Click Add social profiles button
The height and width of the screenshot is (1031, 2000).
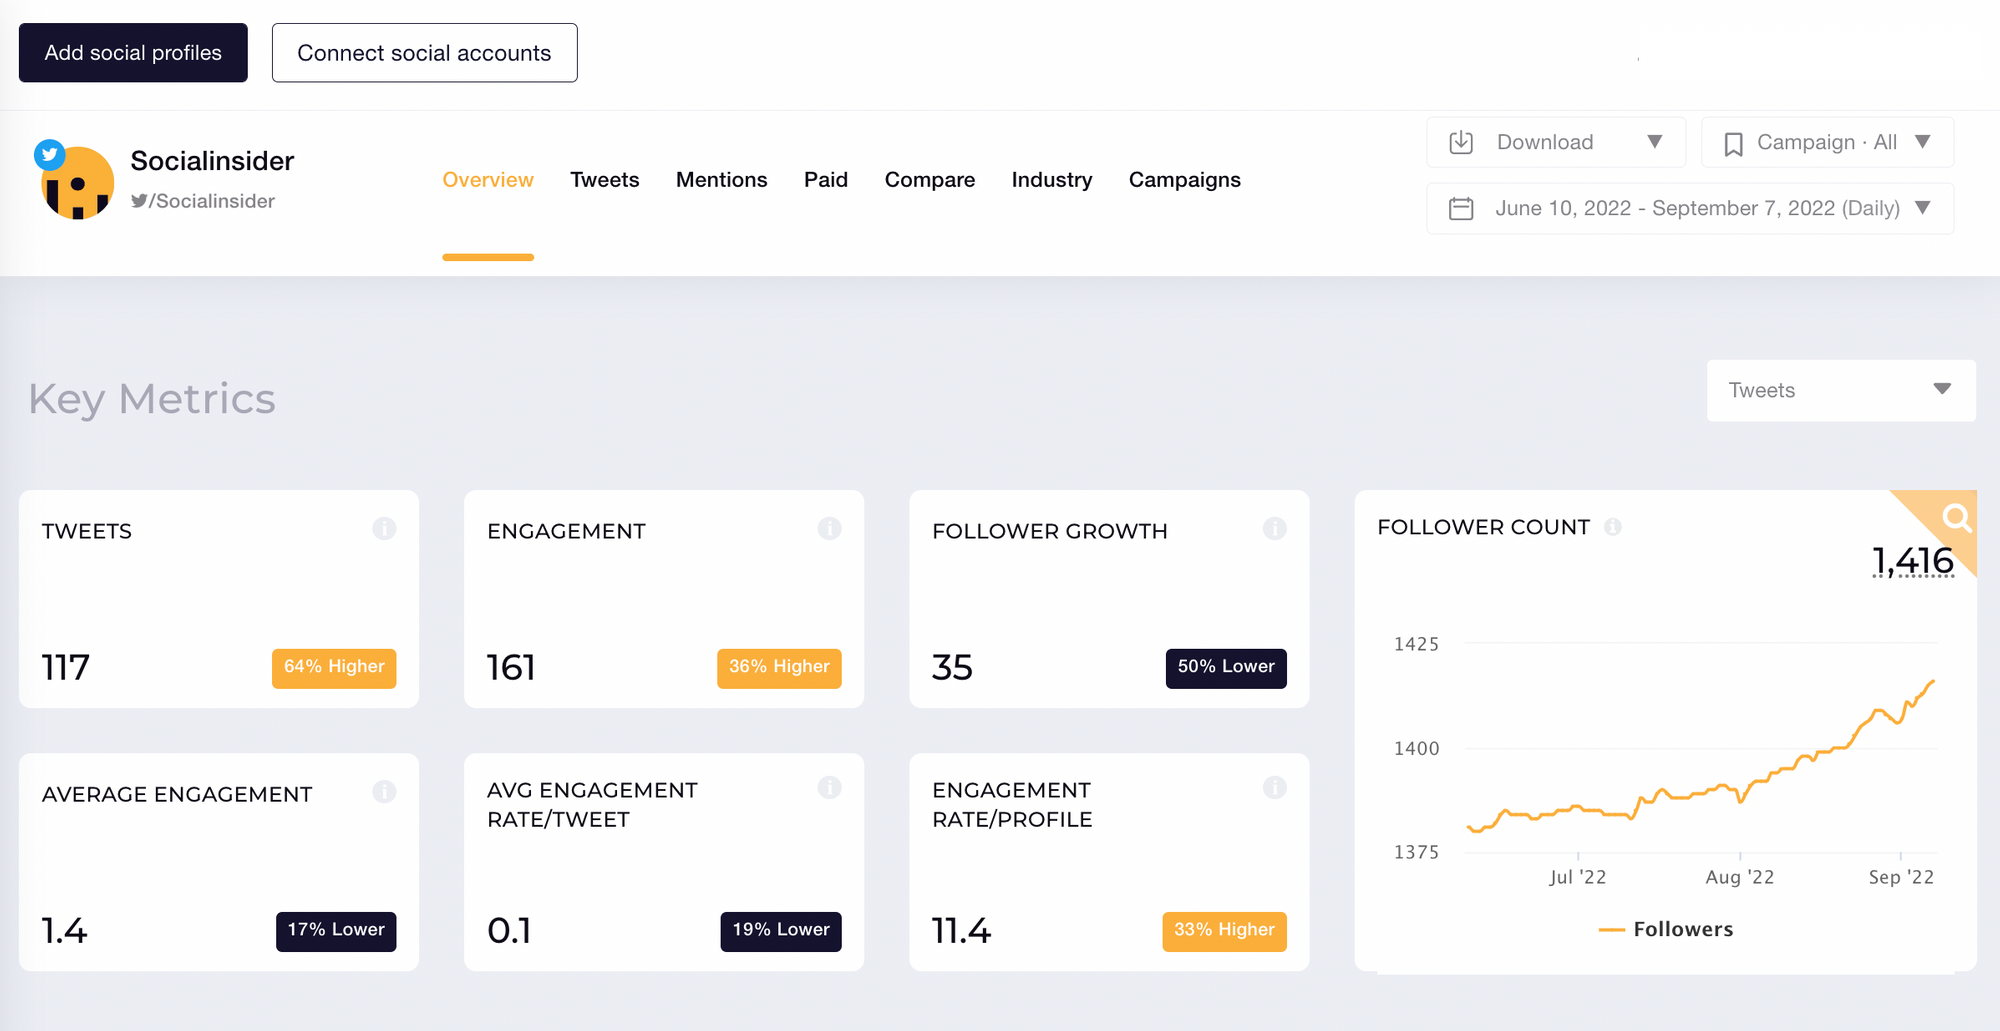[133, 53]
